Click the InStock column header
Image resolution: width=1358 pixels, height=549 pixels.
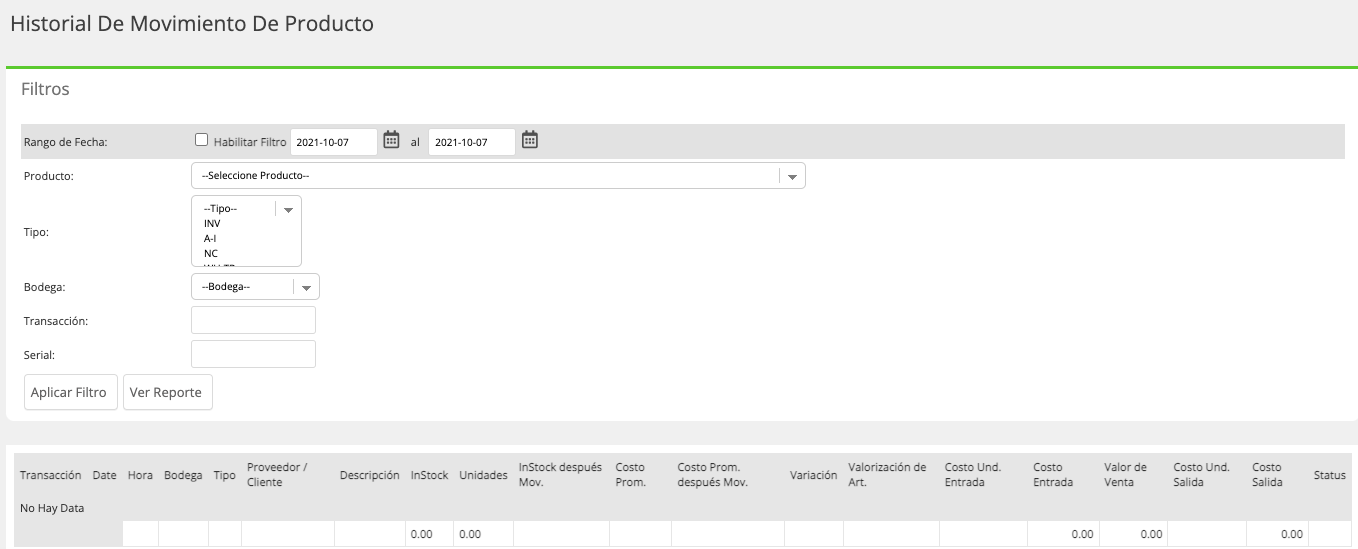(x=429, y=475)
